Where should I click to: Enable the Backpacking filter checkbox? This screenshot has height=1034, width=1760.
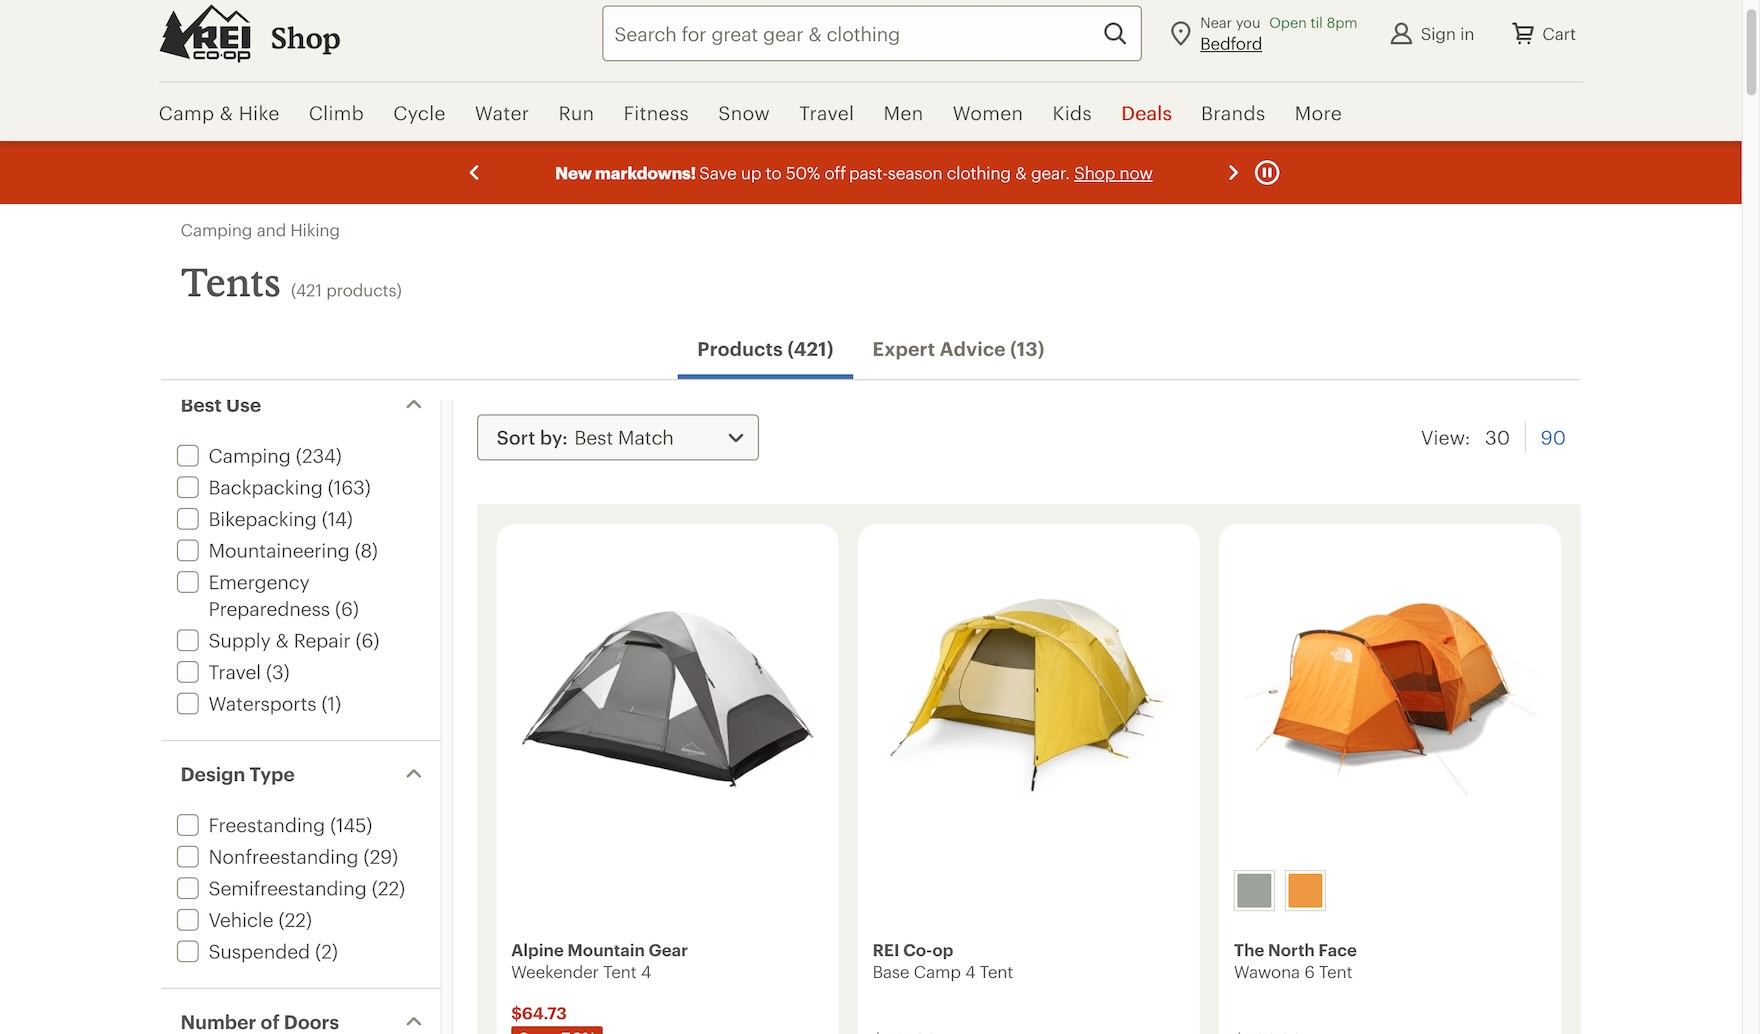coord(188,488)
